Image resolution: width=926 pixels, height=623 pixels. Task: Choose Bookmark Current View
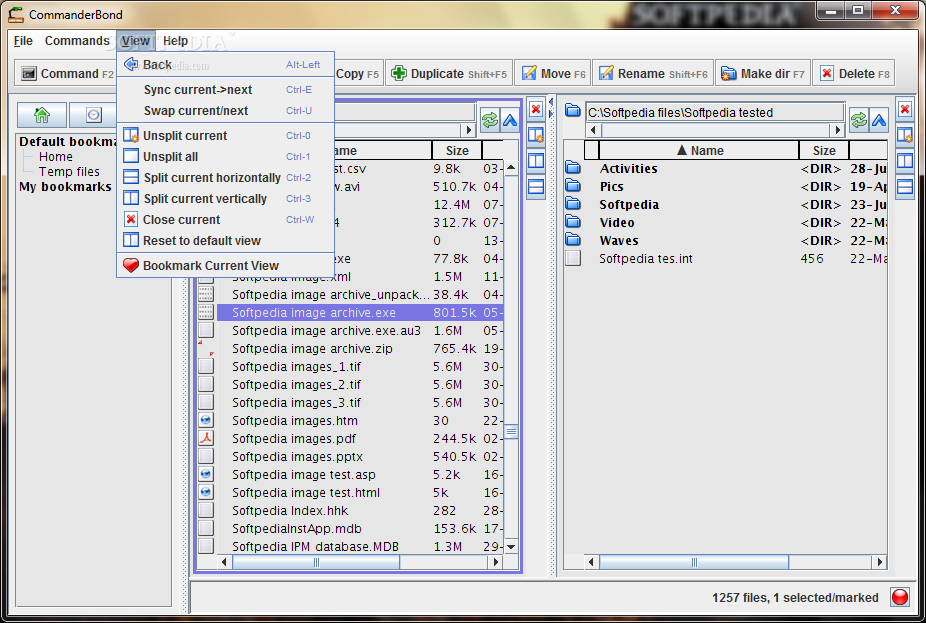[x=226, y=266]
